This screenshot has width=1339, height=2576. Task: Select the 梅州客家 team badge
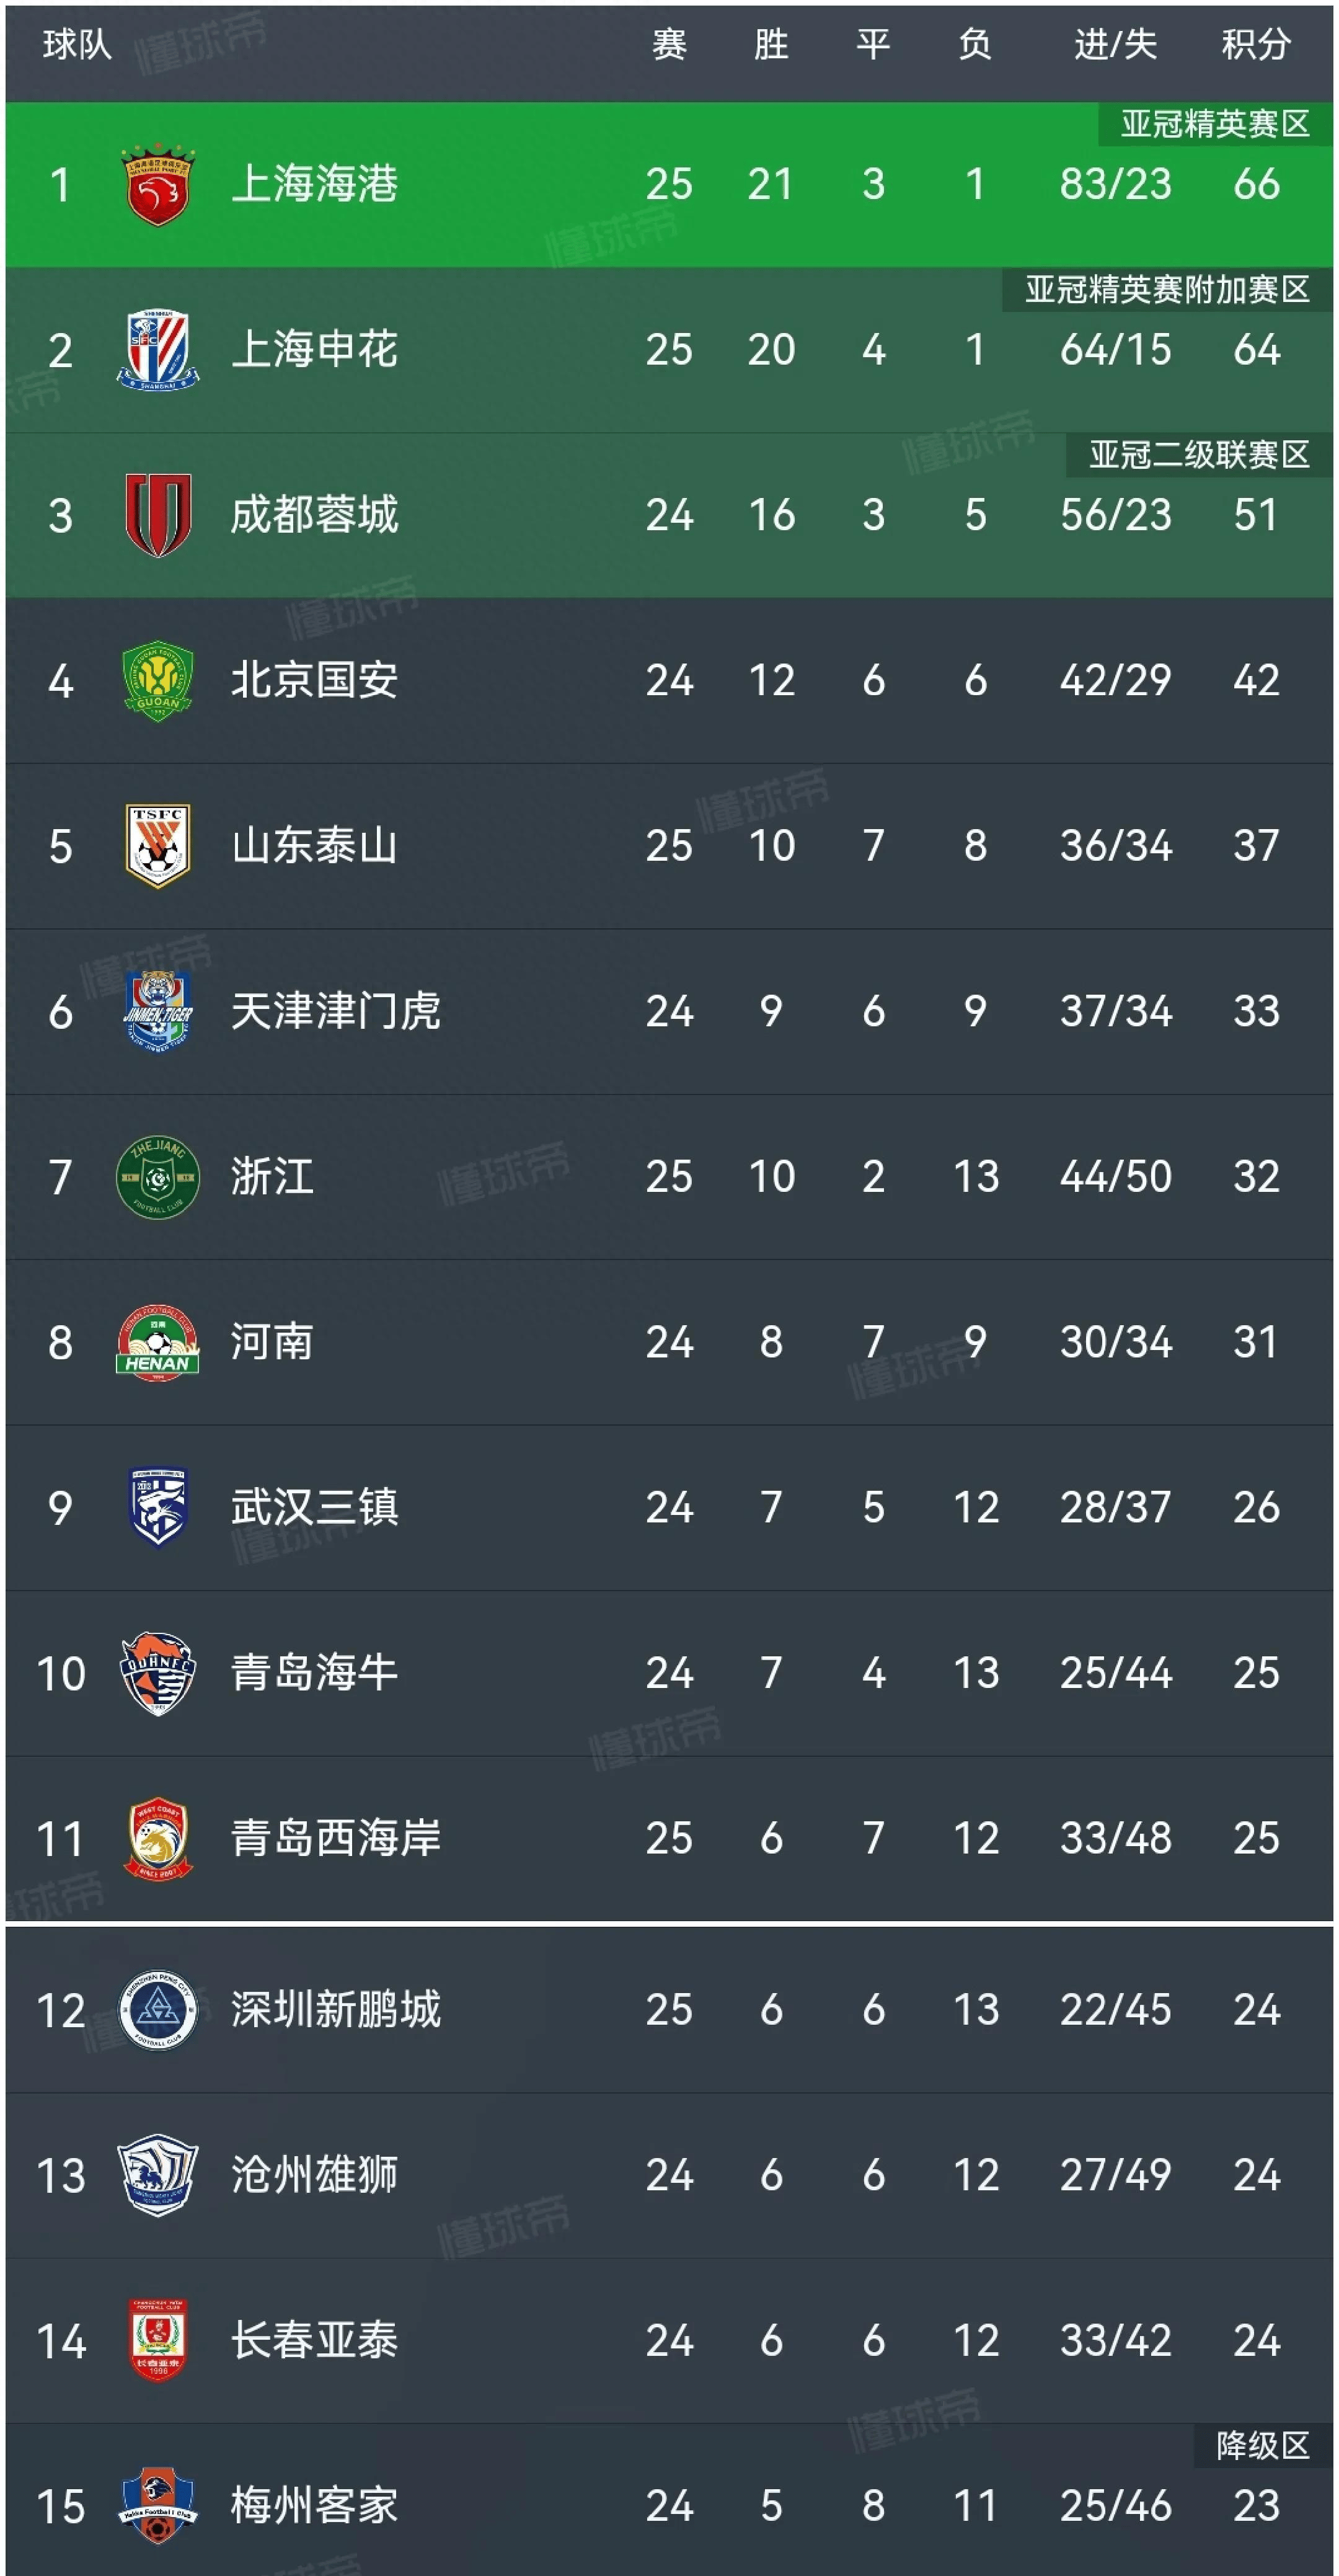pyautogui.click(x=158, y=2506)
